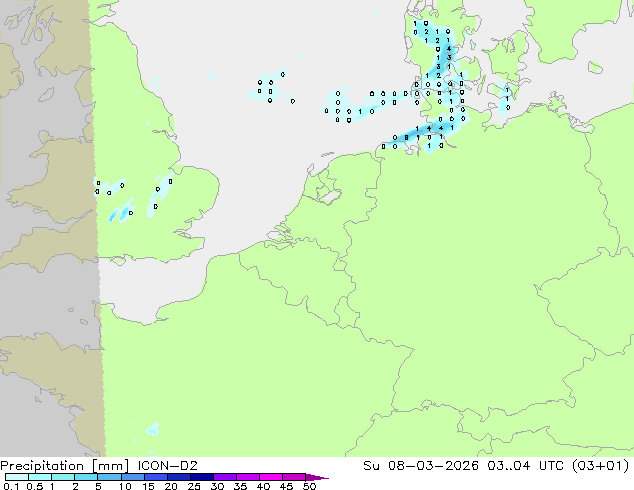Screen dimensions: 634x490
Task: Click the 'Su 08-03-2026' date text
Action: click(421, 466)
